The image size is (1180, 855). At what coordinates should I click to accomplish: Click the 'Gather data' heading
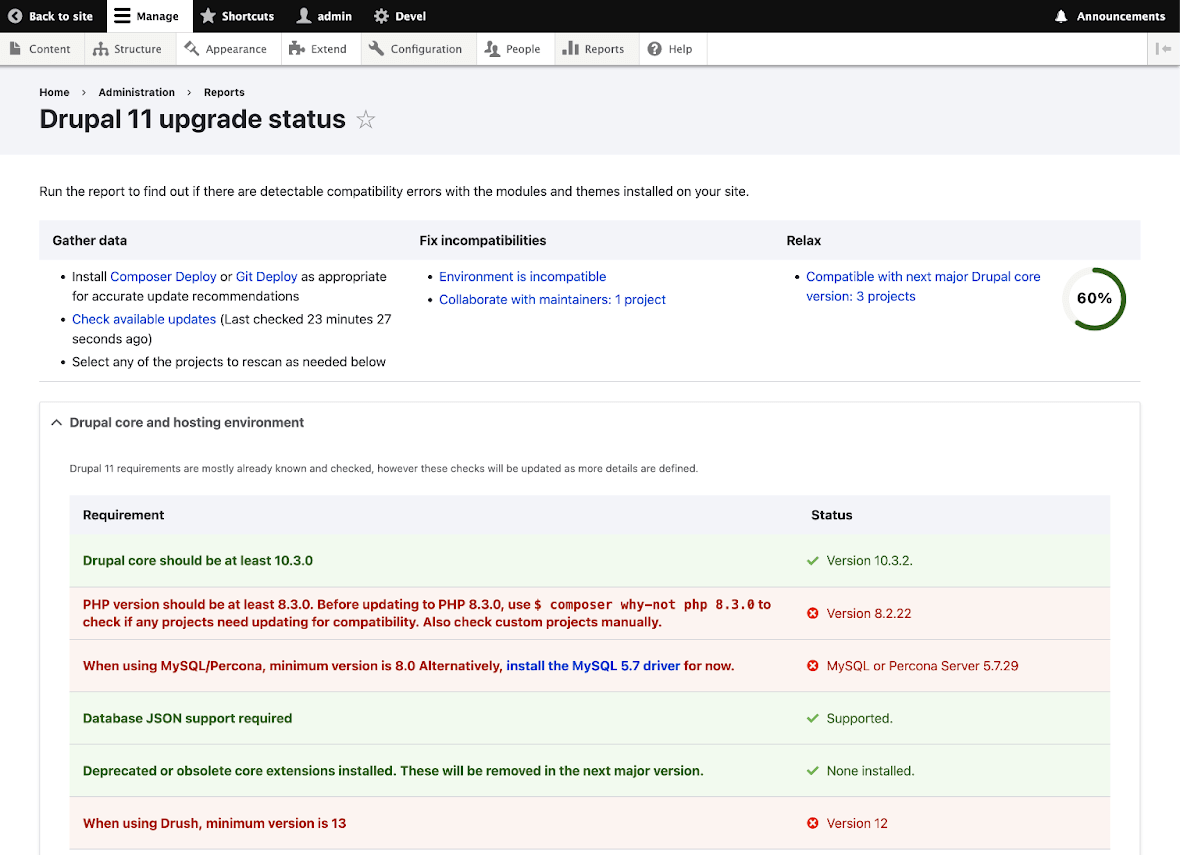[x=90, y=240]
